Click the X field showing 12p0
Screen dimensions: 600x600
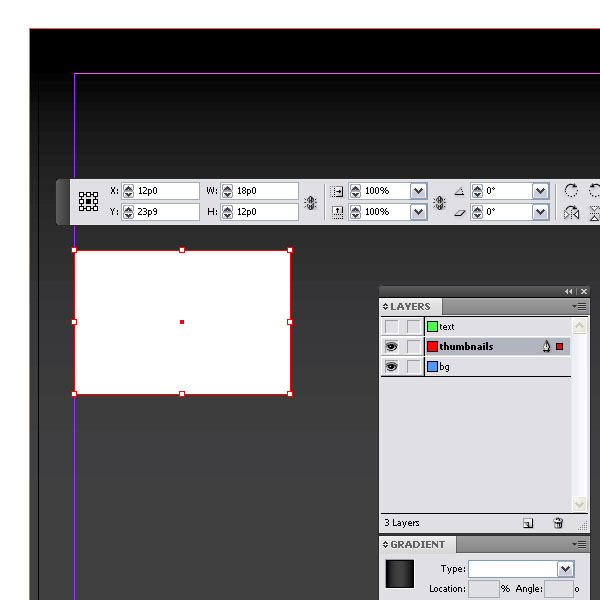[167, 191]
